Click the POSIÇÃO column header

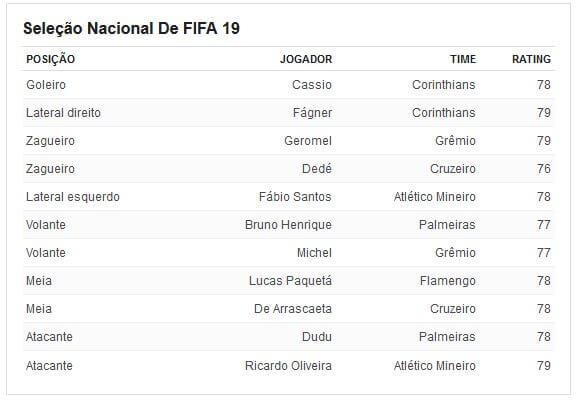click(50, 59)
